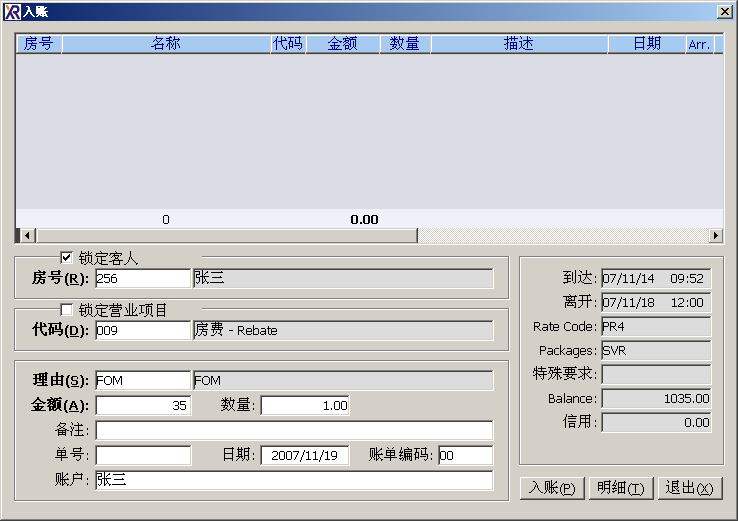Click the Arr. column header
The width and height of the screenshot is (738, 521).
pyautogui.click(x=700, y=44)
